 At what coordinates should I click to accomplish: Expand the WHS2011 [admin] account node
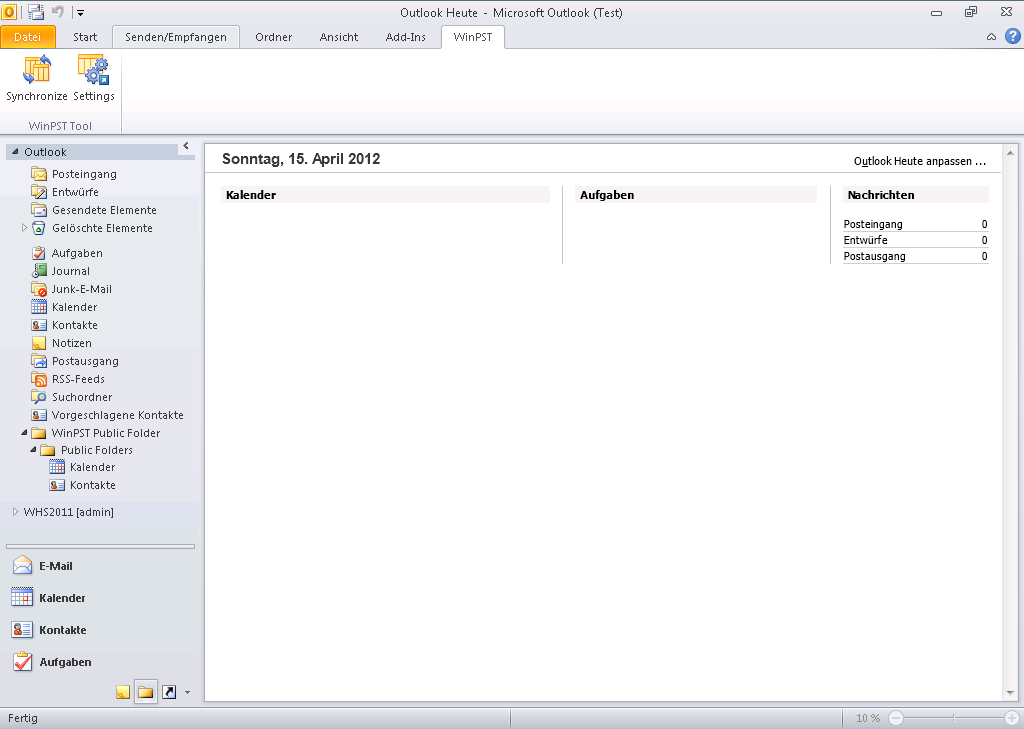(15, 512)
